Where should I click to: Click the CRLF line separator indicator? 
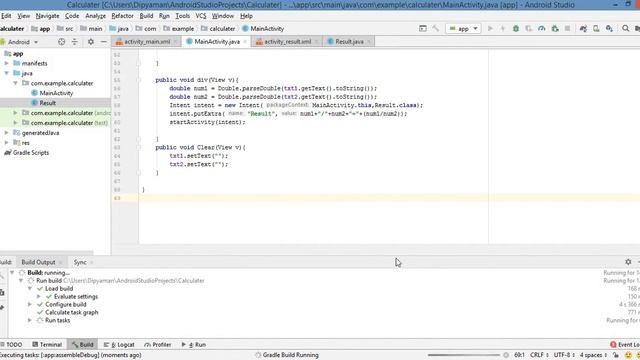[539, 355]
